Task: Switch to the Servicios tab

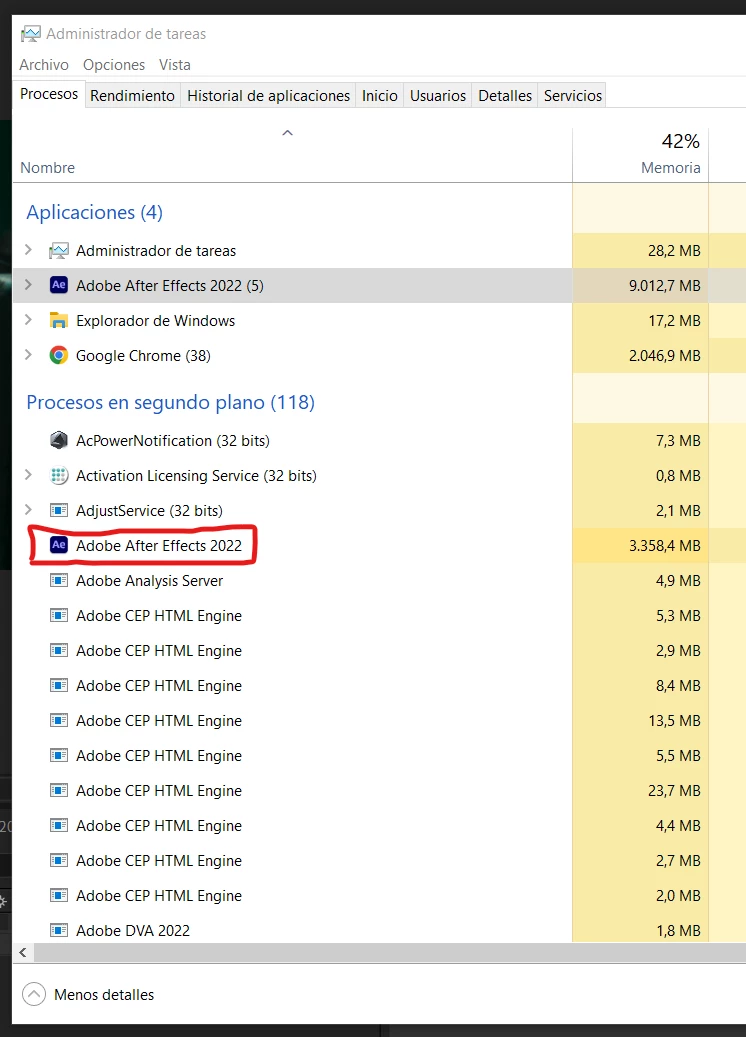Action: click(x=573, y=96)
